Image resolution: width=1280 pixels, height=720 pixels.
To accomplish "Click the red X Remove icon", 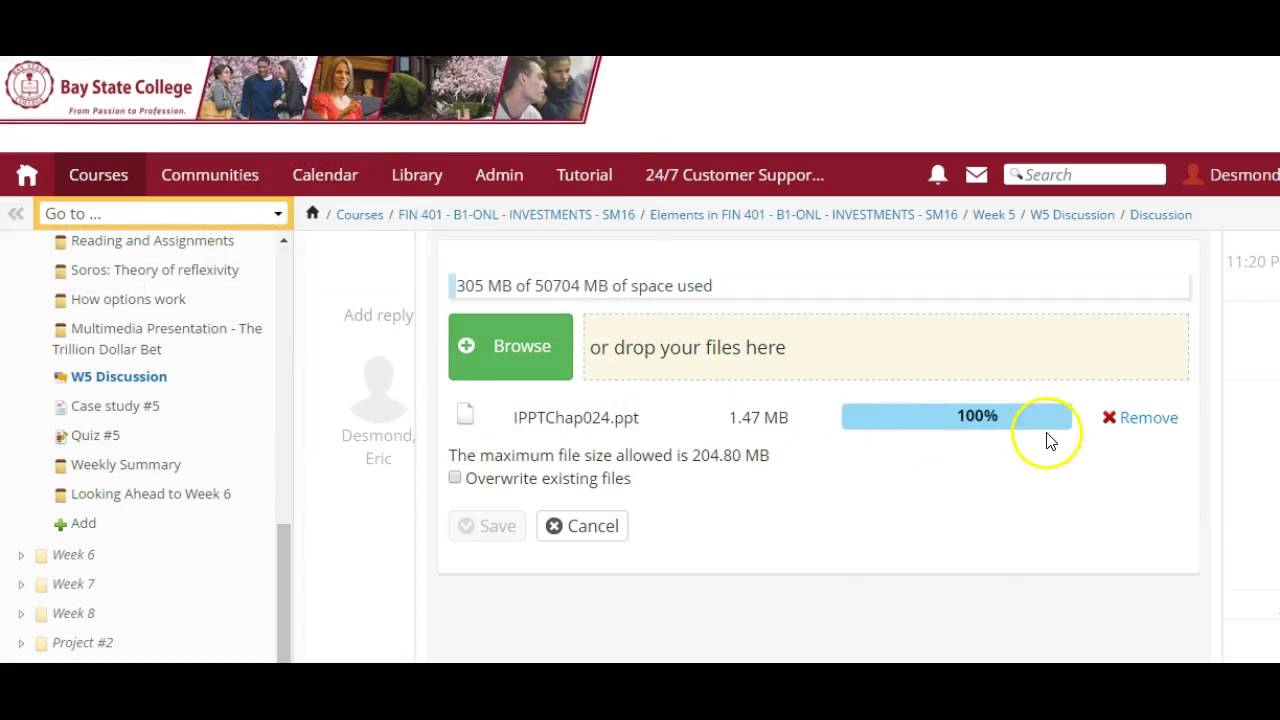I will coord(1109,417).
